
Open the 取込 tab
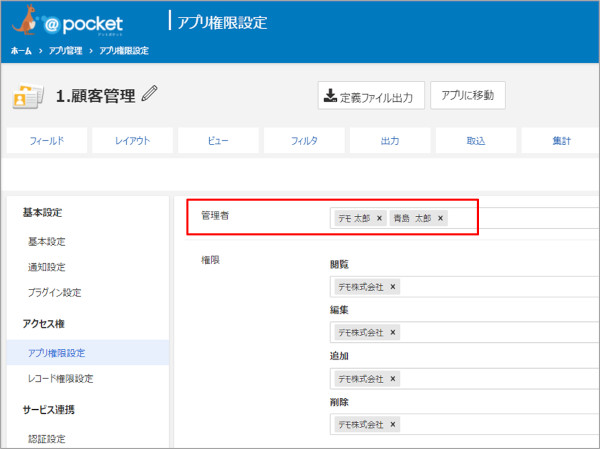(x=476, y=140)
